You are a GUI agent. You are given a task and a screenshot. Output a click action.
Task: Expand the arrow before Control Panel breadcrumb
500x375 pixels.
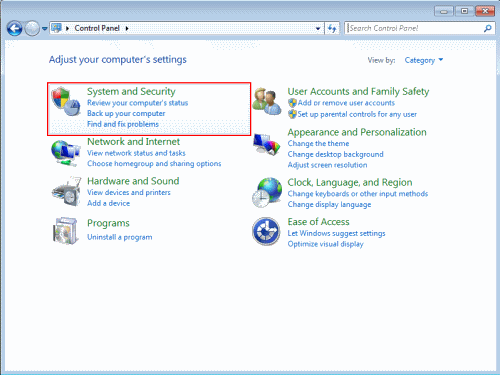68,28
